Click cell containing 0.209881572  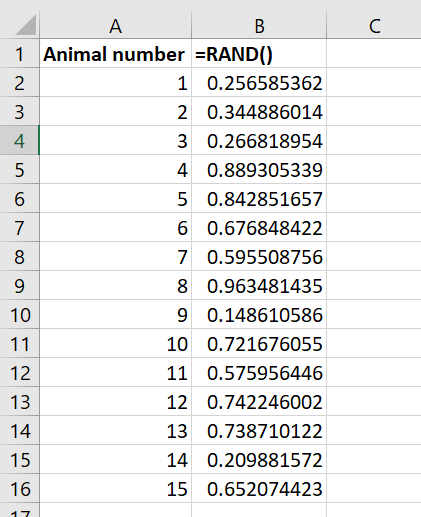(259, 459)
